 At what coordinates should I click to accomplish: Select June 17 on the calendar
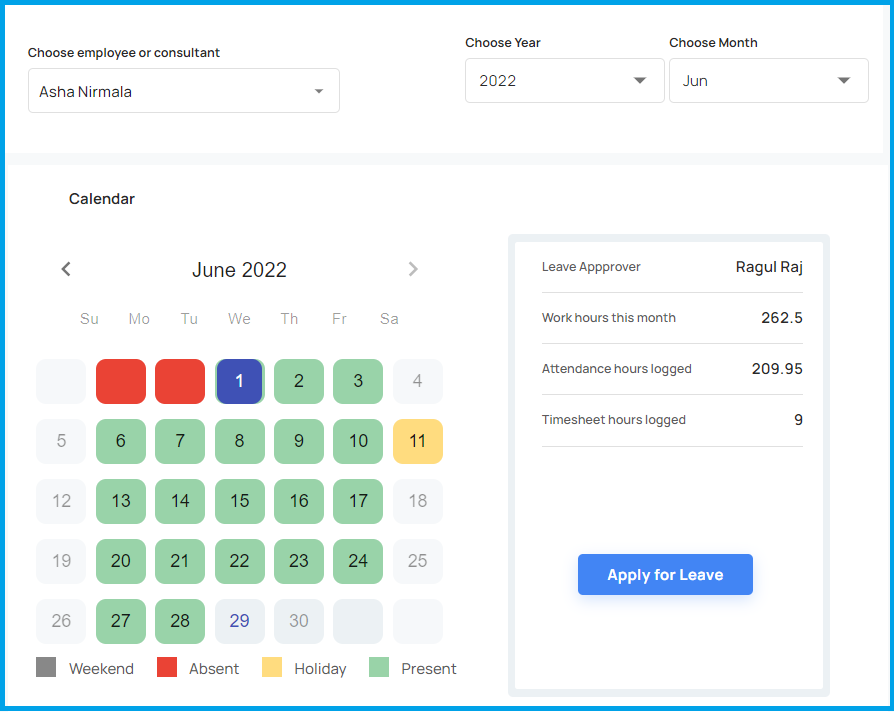point(358,501)
